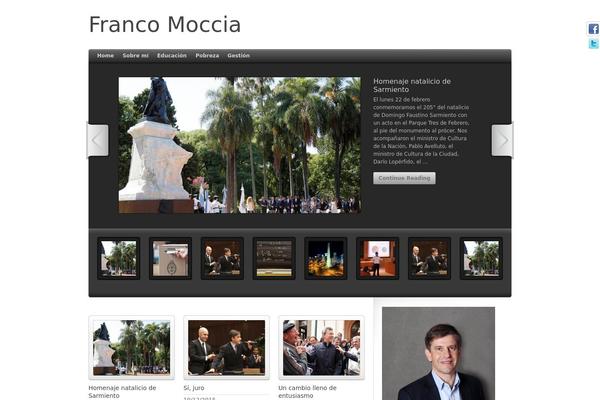Open the Home menu item
This screenshot has height=400, width=600.
pos(105,56)
